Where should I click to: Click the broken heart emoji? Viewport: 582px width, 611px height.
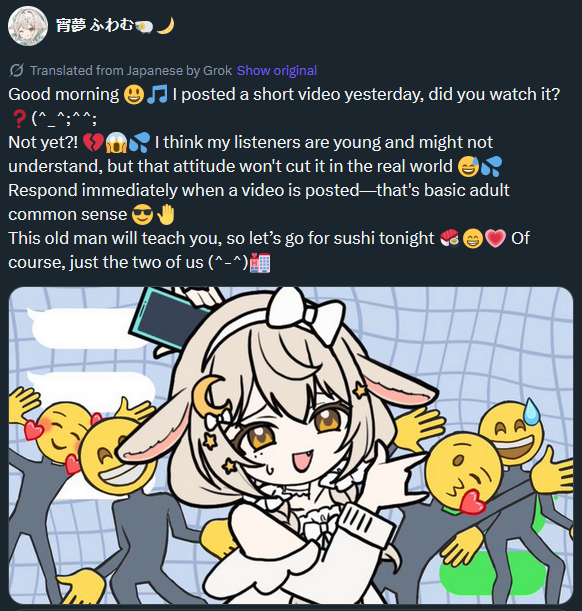(93, 142)
